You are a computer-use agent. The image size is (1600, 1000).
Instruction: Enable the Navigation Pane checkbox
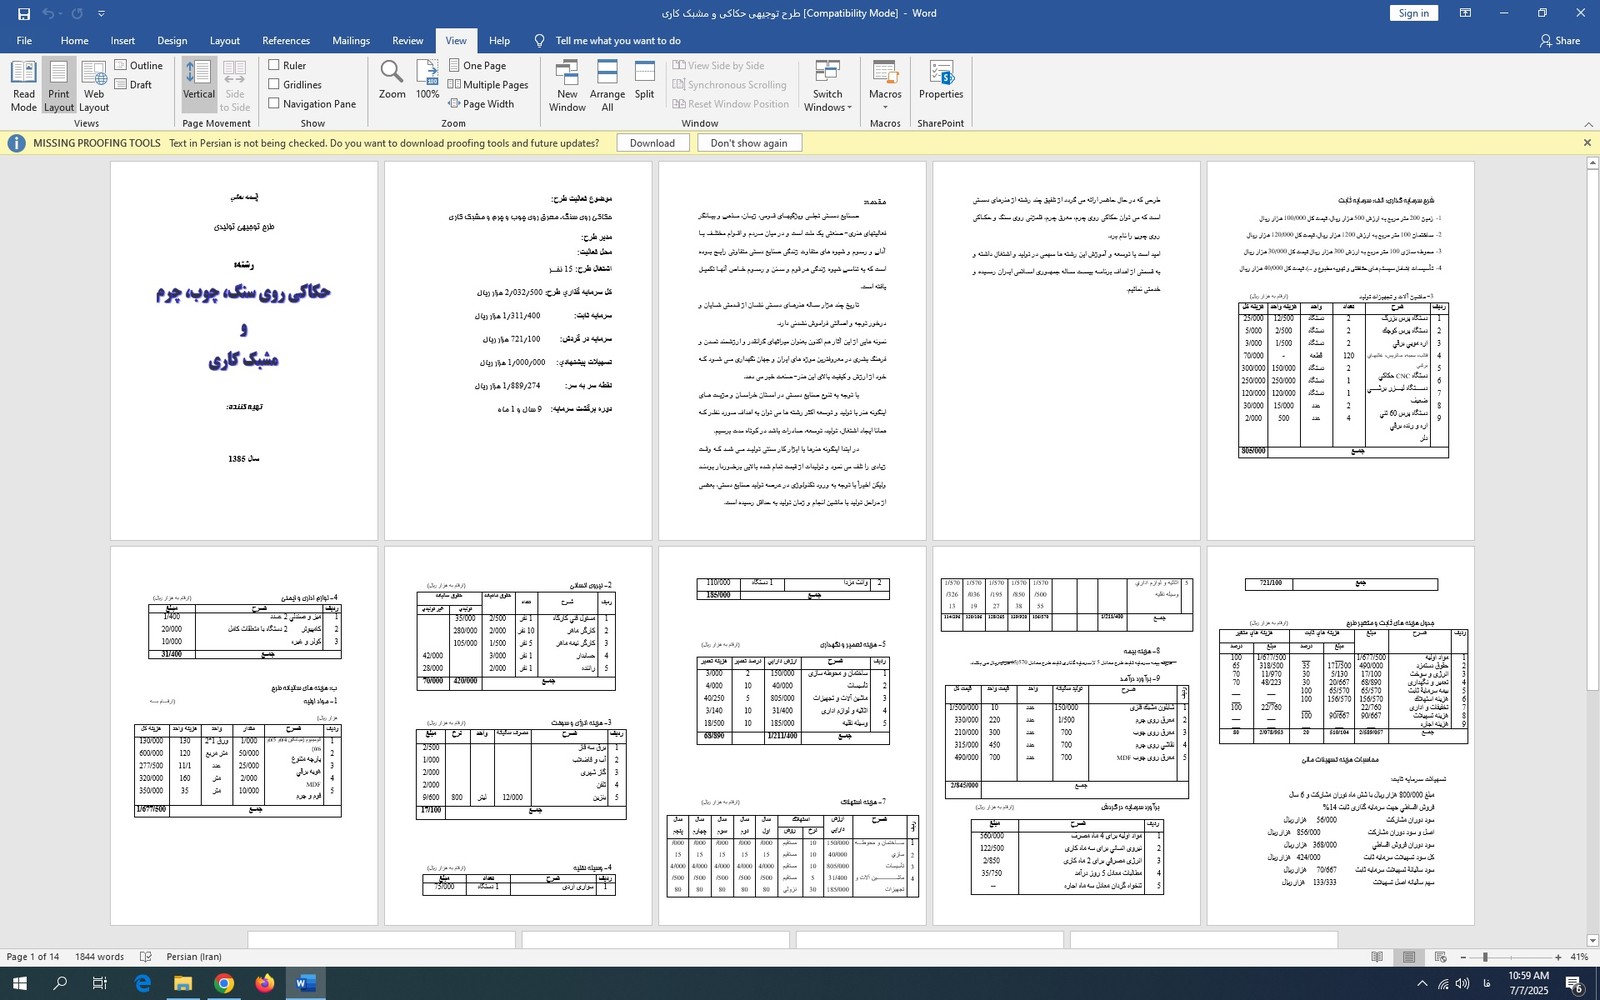[x=312, y=104]
